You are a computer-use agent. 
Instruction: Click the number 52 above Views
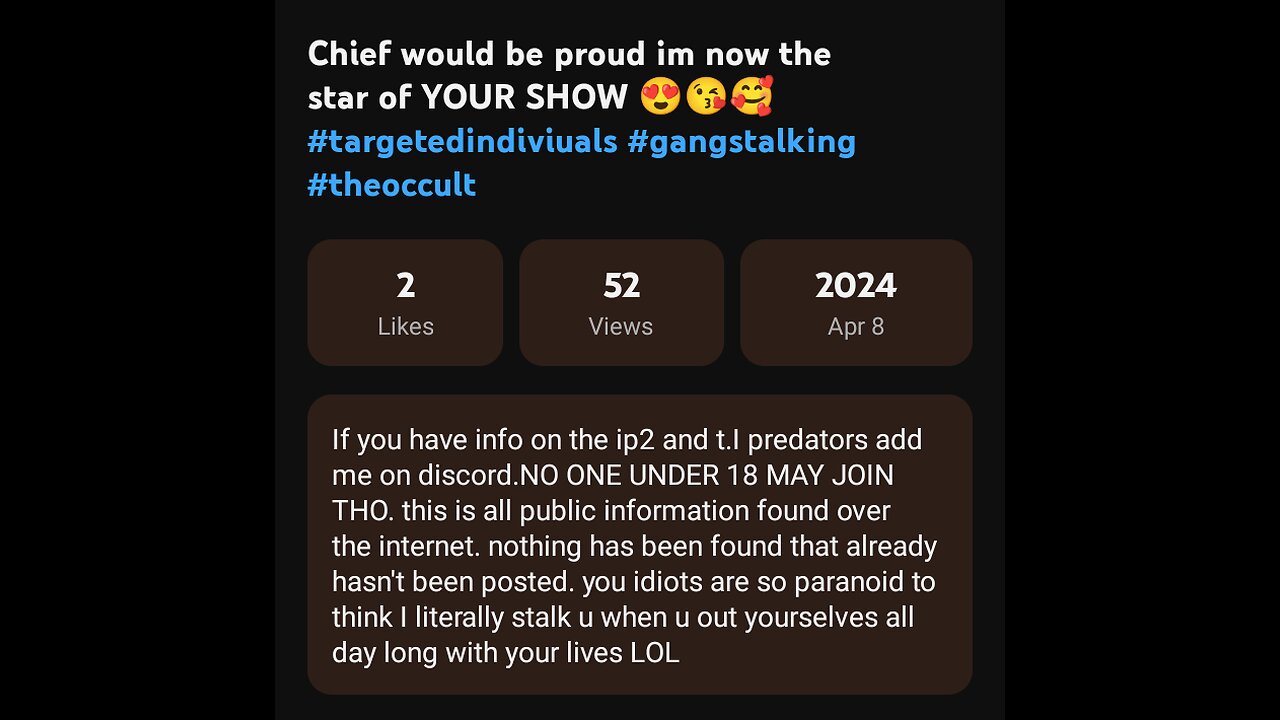tap(621, 286)
